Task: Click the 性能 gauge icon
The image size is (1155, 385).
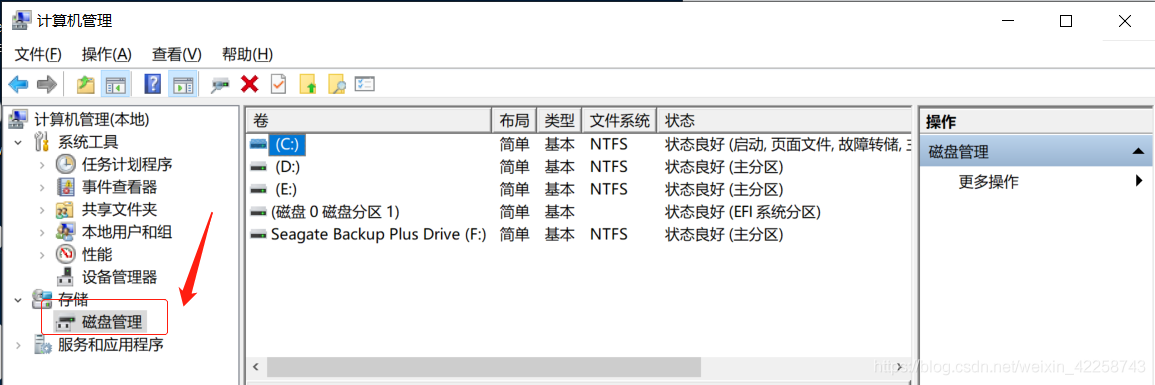Action: pyautogui.click(x=66, y=255)
